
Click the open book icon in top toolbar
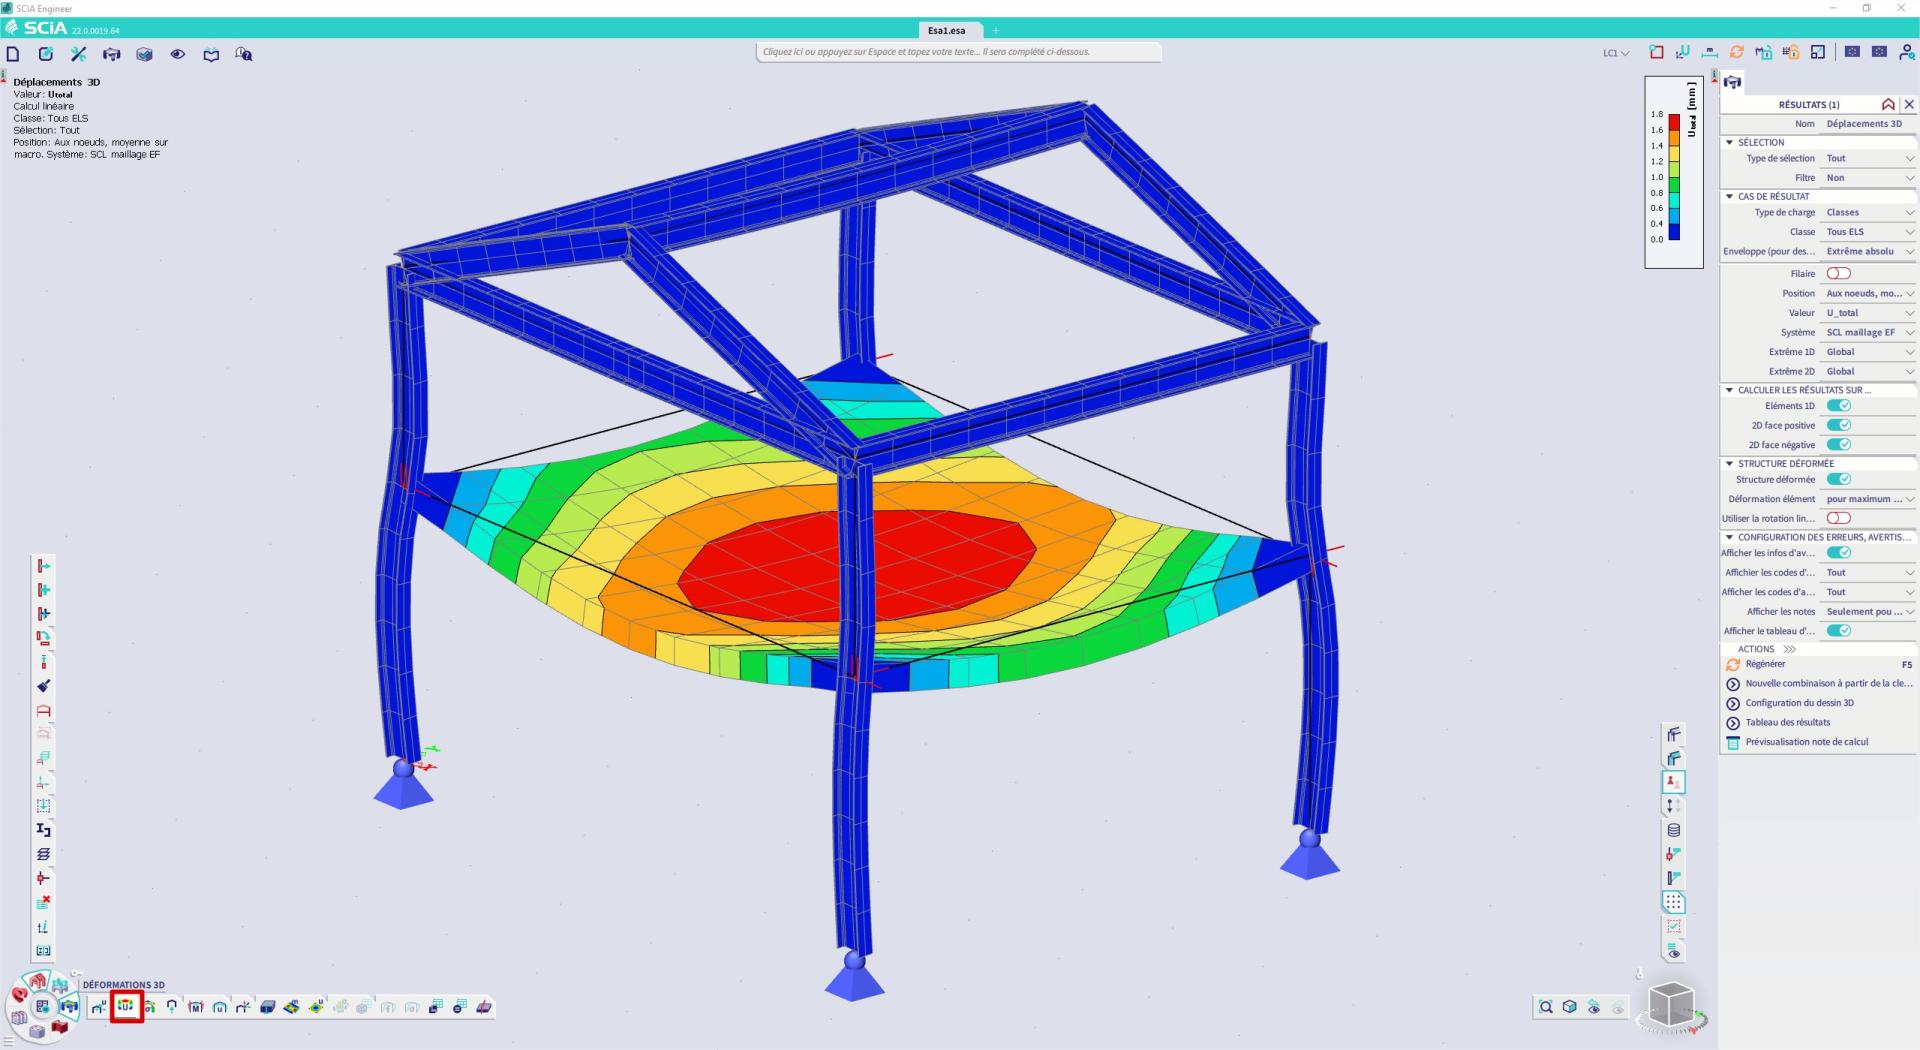211,54
